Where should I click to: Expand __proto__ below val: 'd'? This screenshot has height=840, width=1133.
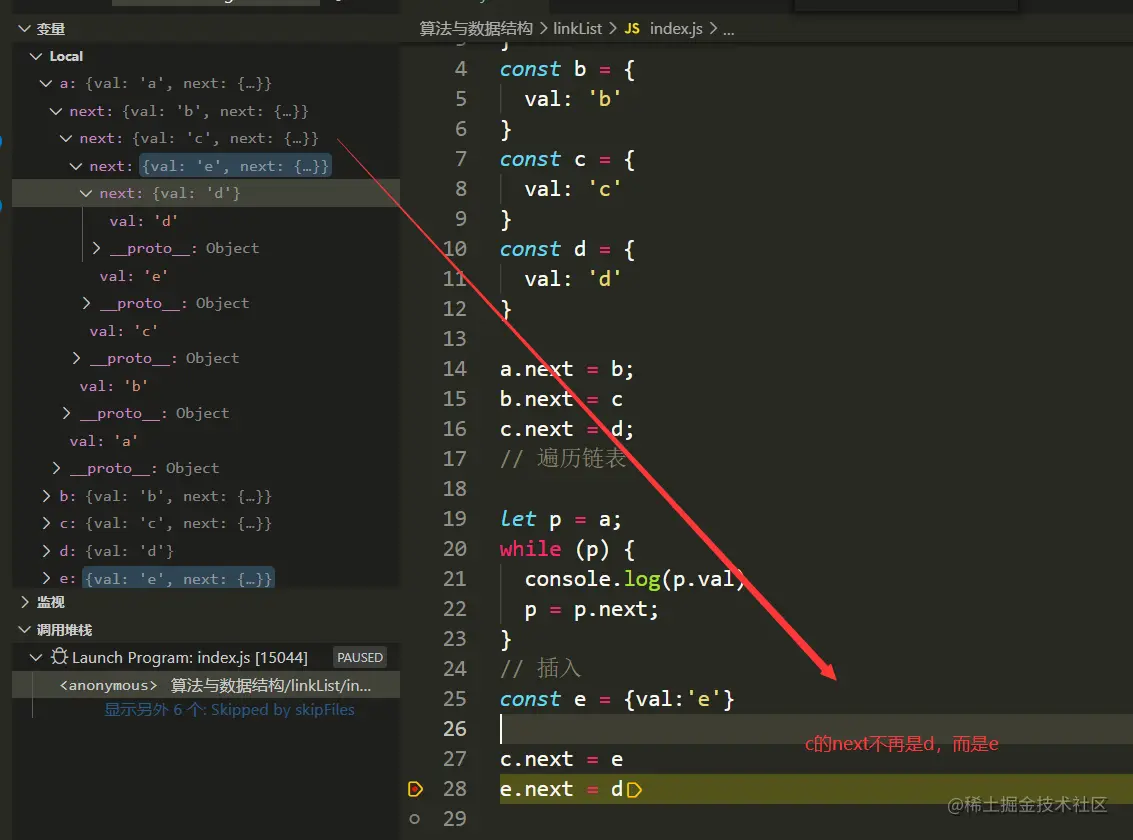[96, 248]
